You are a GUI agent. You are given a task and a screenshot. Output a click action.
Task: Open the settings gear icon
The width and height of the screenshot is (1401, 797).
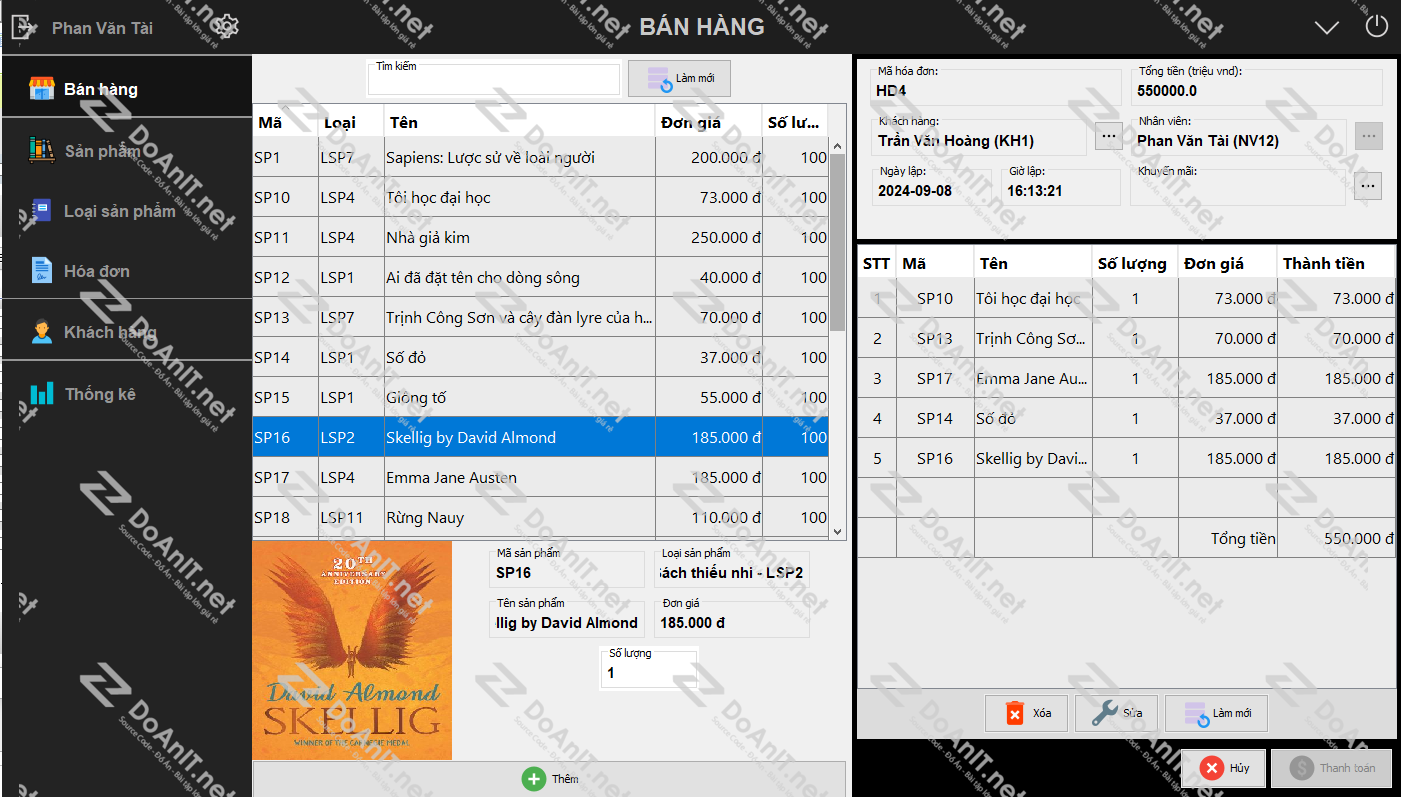[x=226, y=27]
